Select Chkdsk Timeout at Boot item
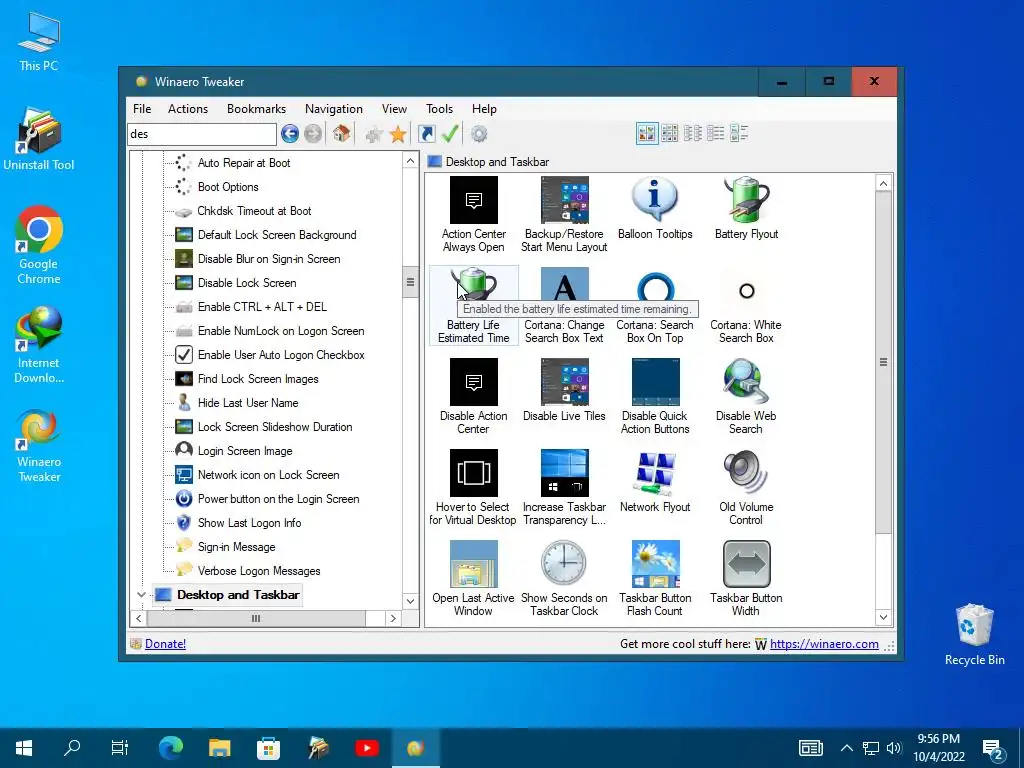This screenshot has height=768, width=1024. tap(254, 211)
